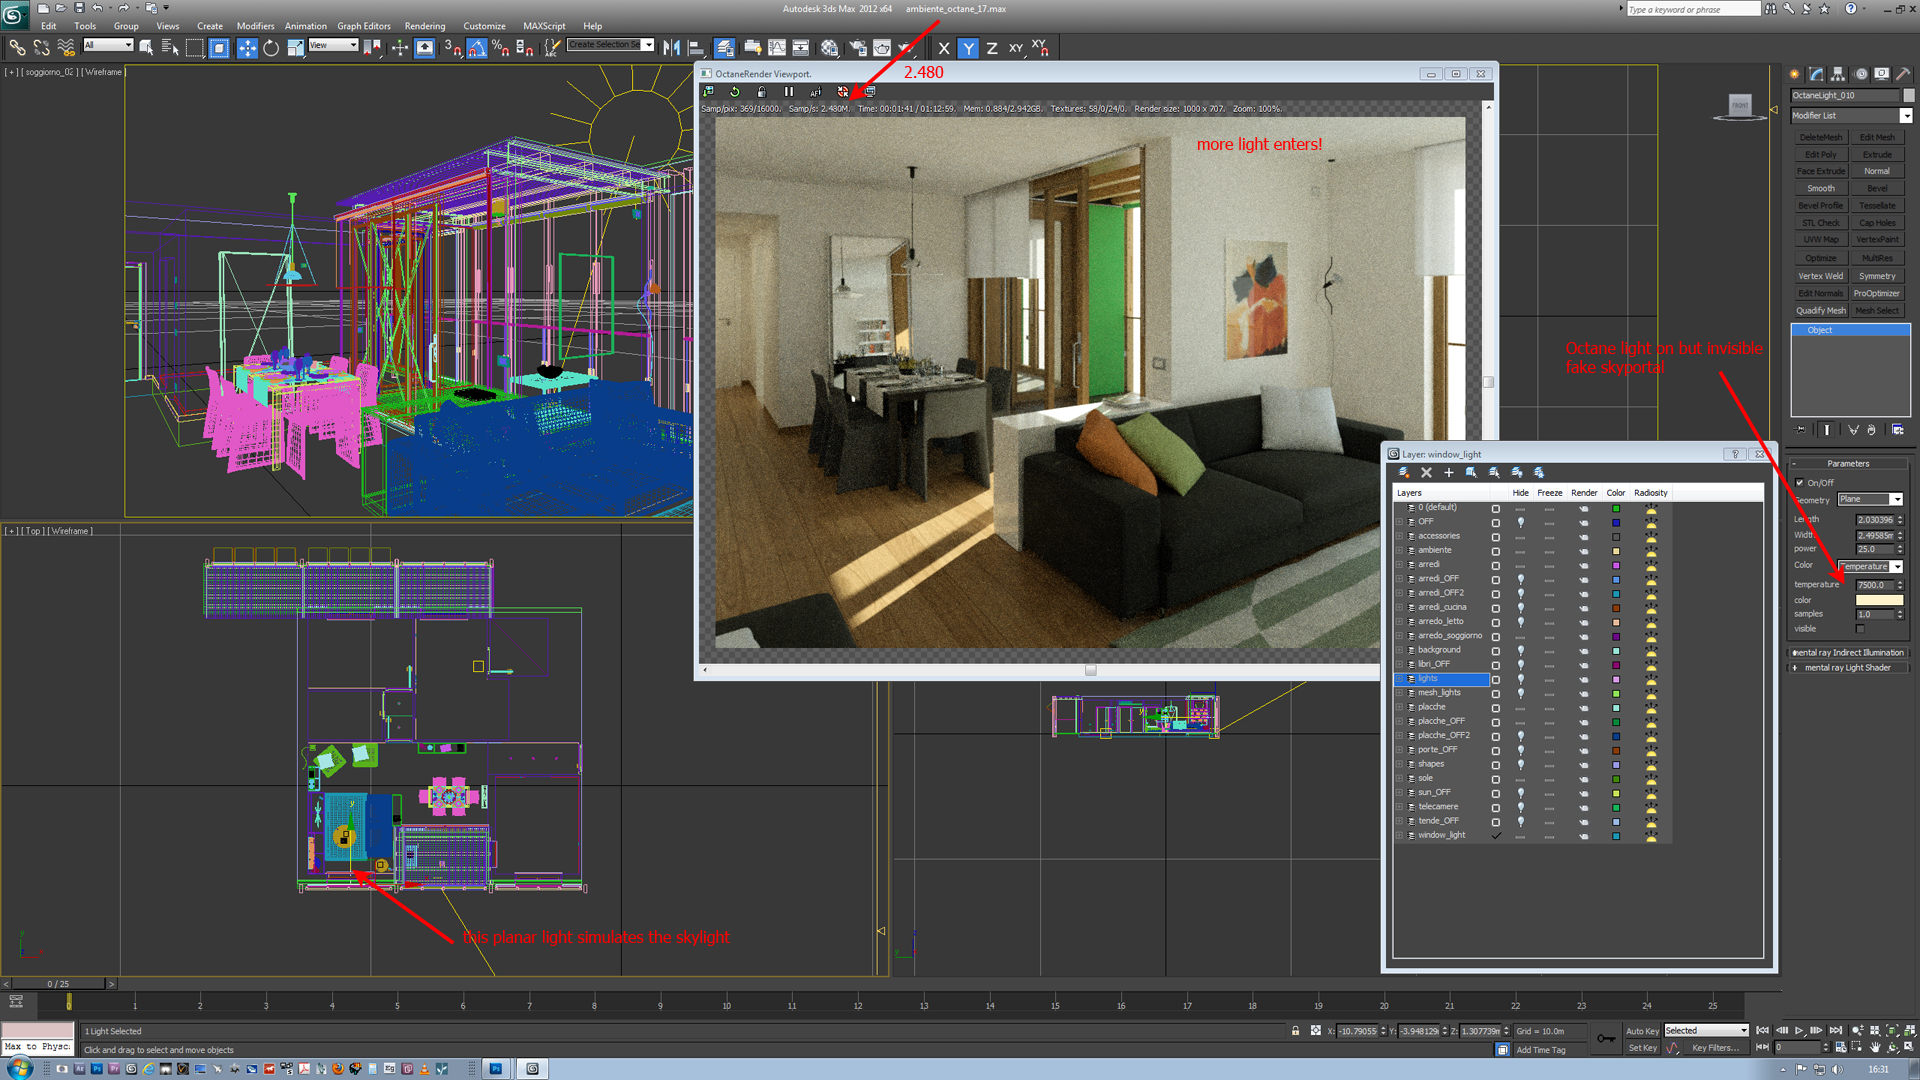Open the Rendering menu

click(x=424, y=26)
